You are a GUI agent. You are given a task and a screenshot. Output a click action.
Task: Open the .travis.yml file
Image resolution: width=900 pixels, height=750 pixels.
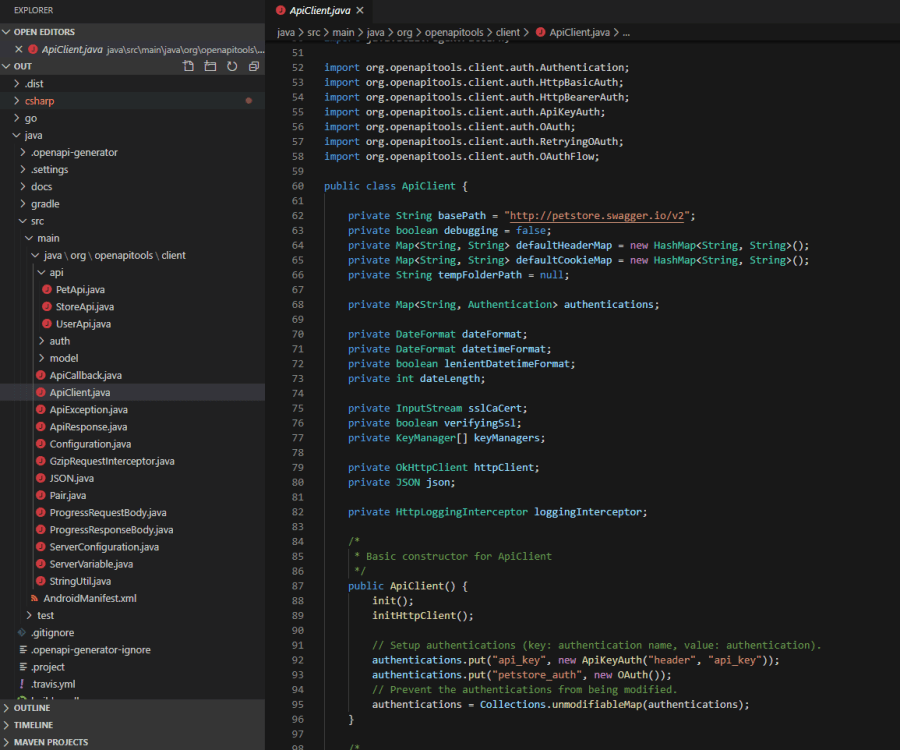point(53,684)
